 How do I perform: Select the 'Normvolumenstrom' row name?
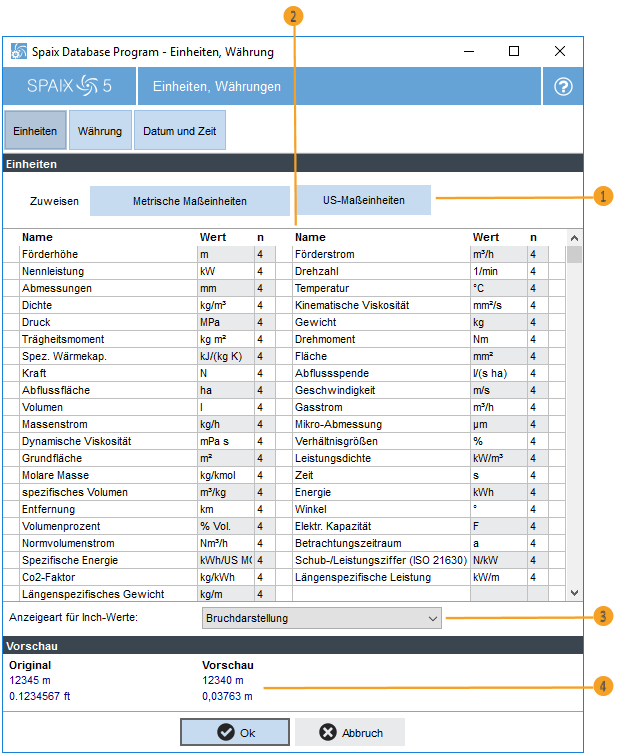pyautogui.click(x=68, y=543)
